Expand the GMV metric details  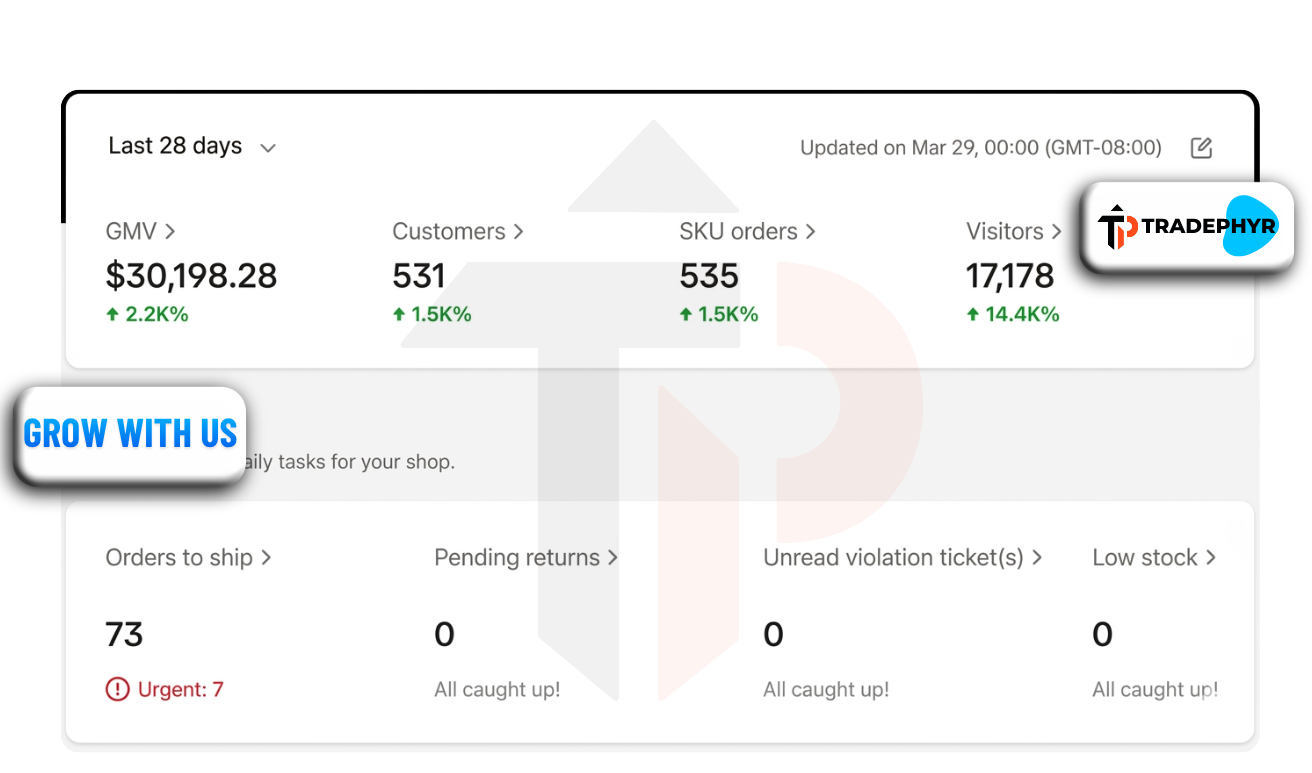point(141,231)
